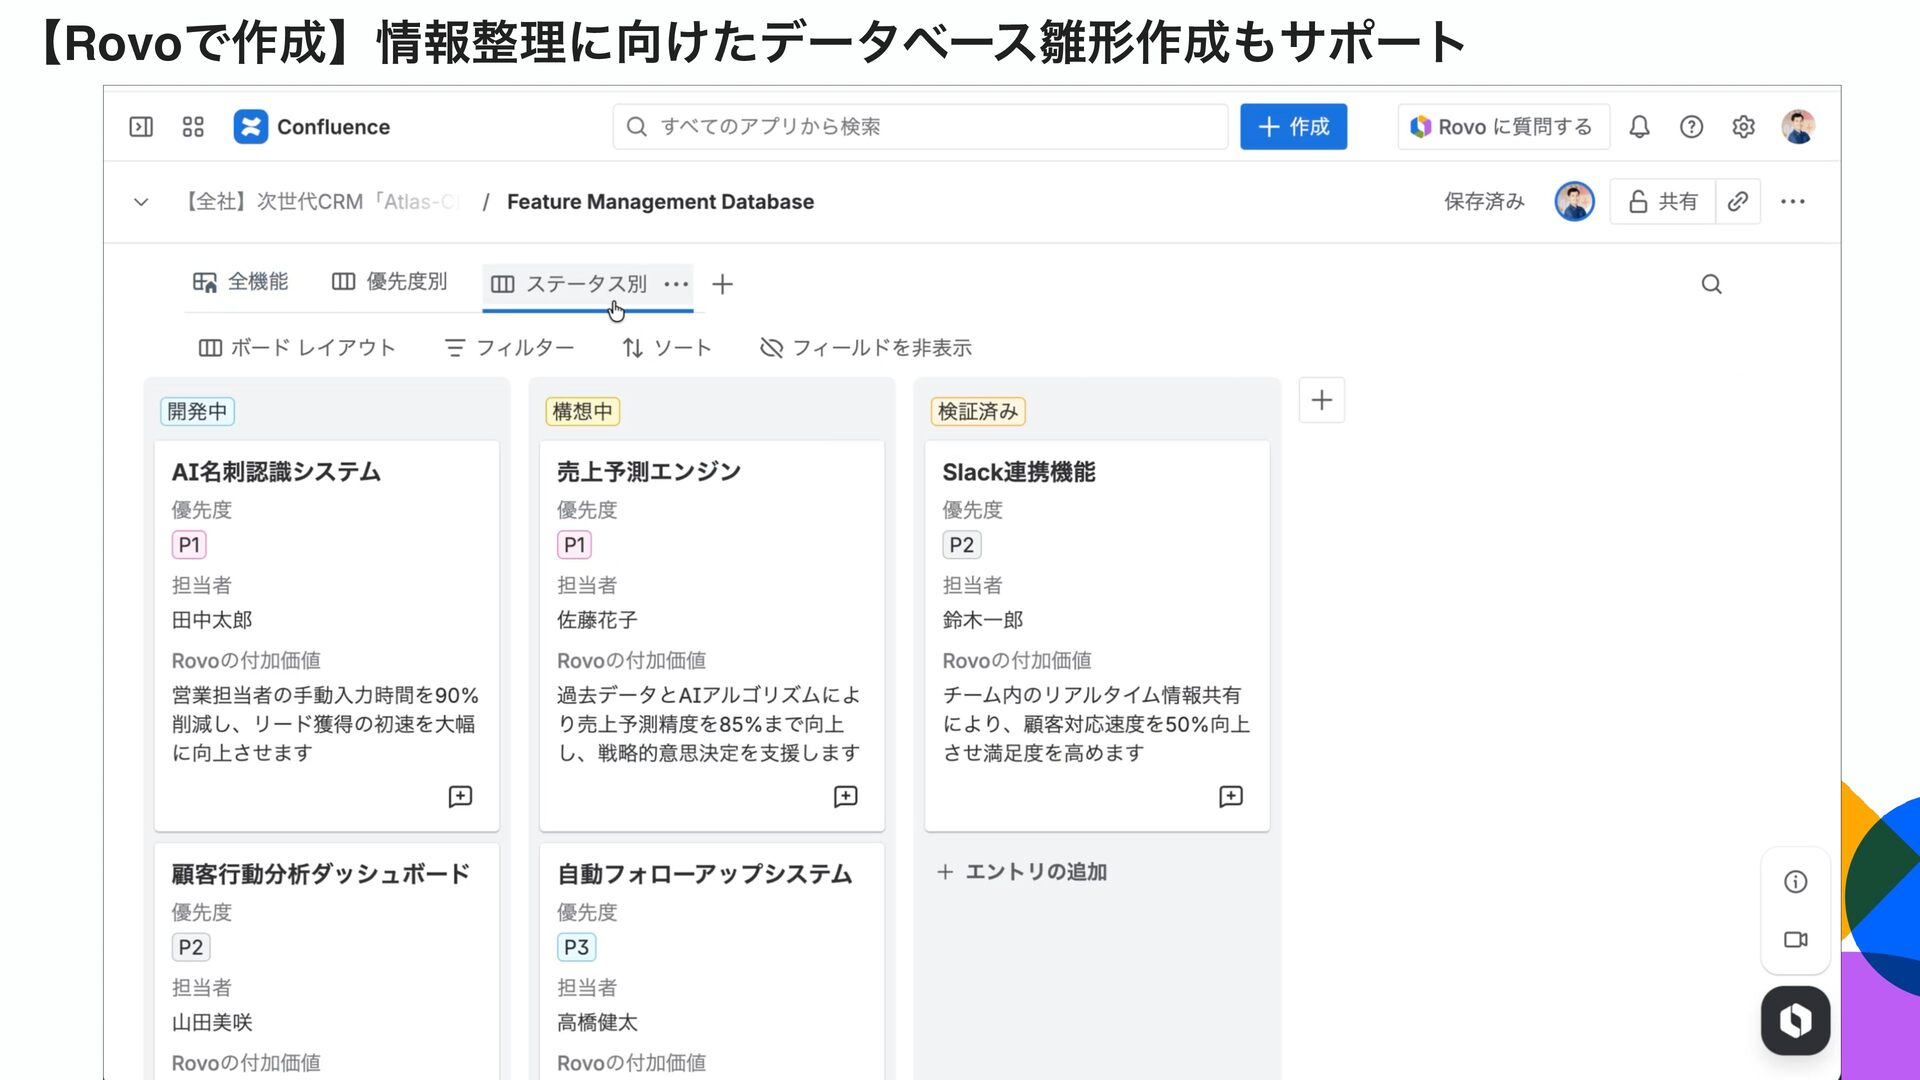Switch to the 優先度別 view tab
Screen dimensions: 1920x1080
click(x=389, y=282)
